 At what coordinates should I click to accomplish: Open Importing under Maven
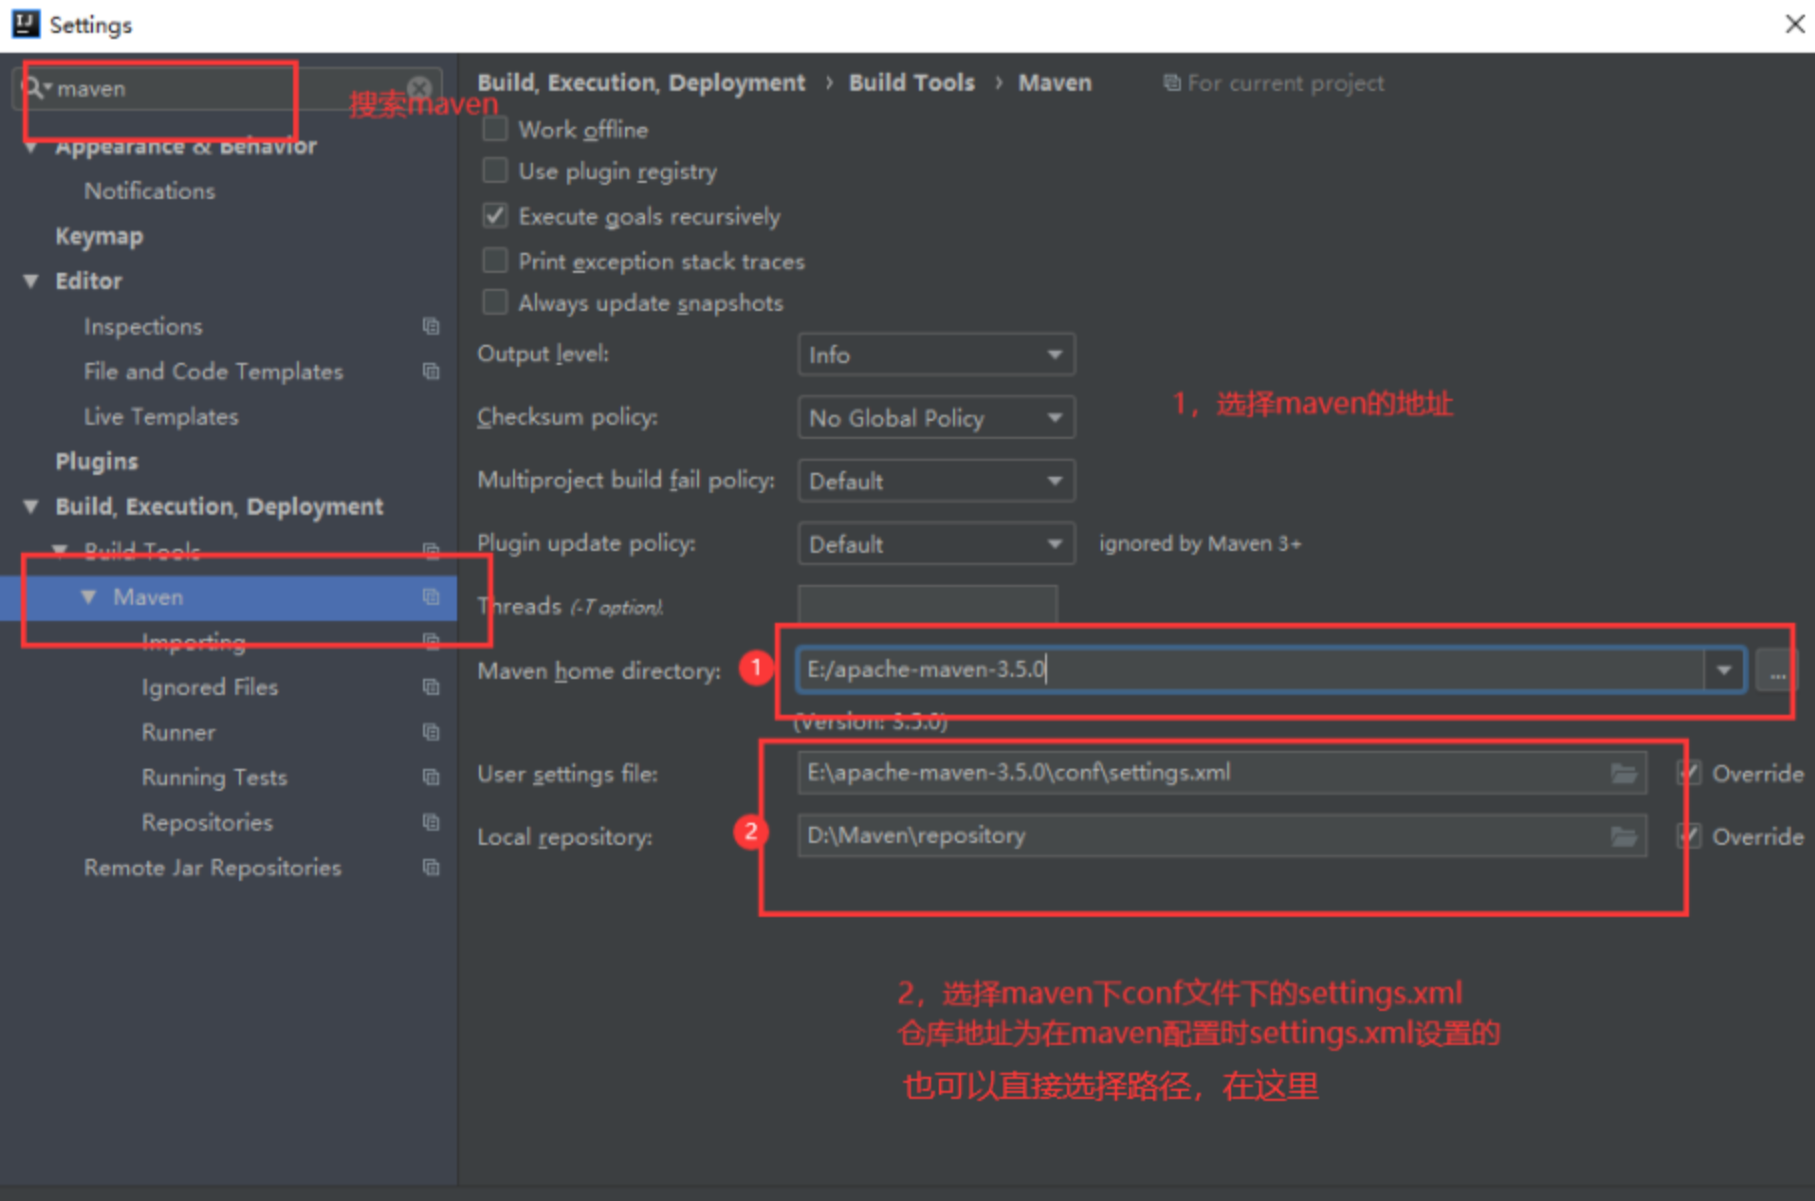(194, 641)
